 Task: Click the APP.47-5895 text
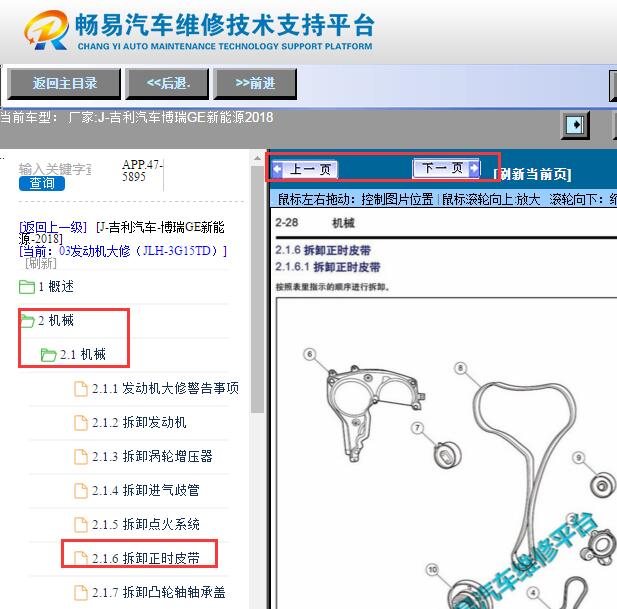(142, 170)
